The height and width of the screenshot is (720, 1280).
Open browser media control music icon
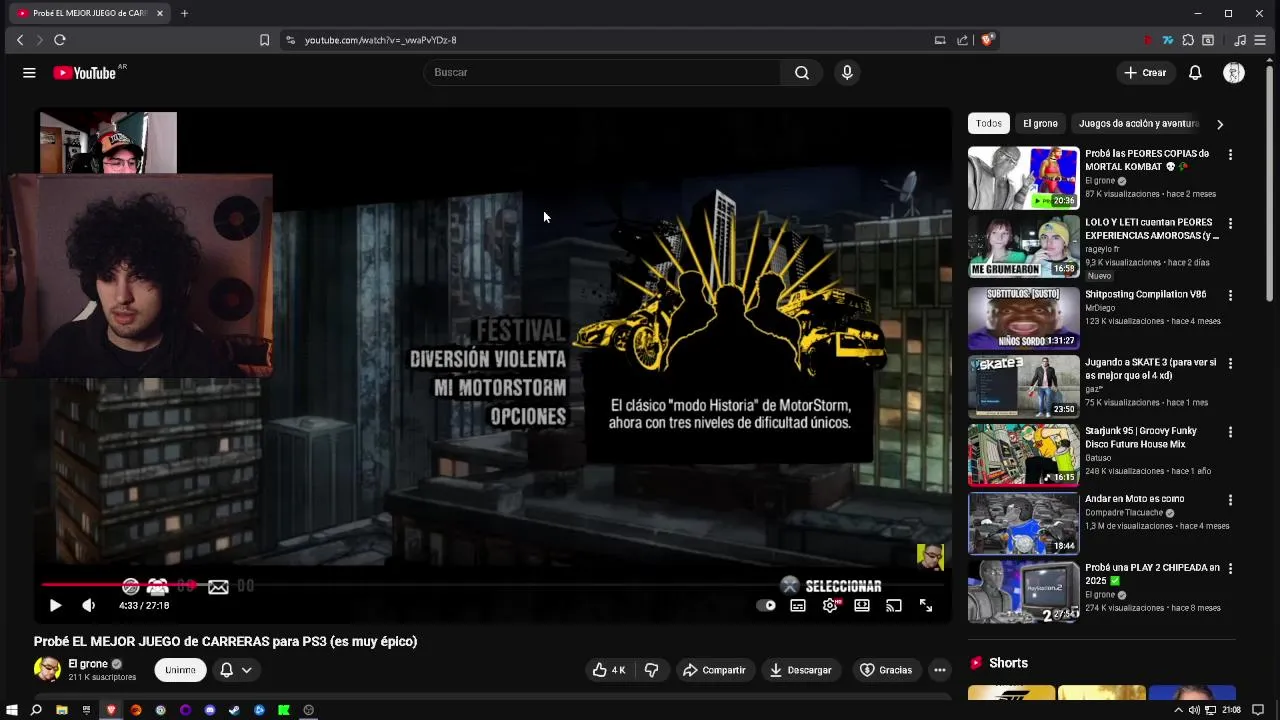[x=1240, y=40]
